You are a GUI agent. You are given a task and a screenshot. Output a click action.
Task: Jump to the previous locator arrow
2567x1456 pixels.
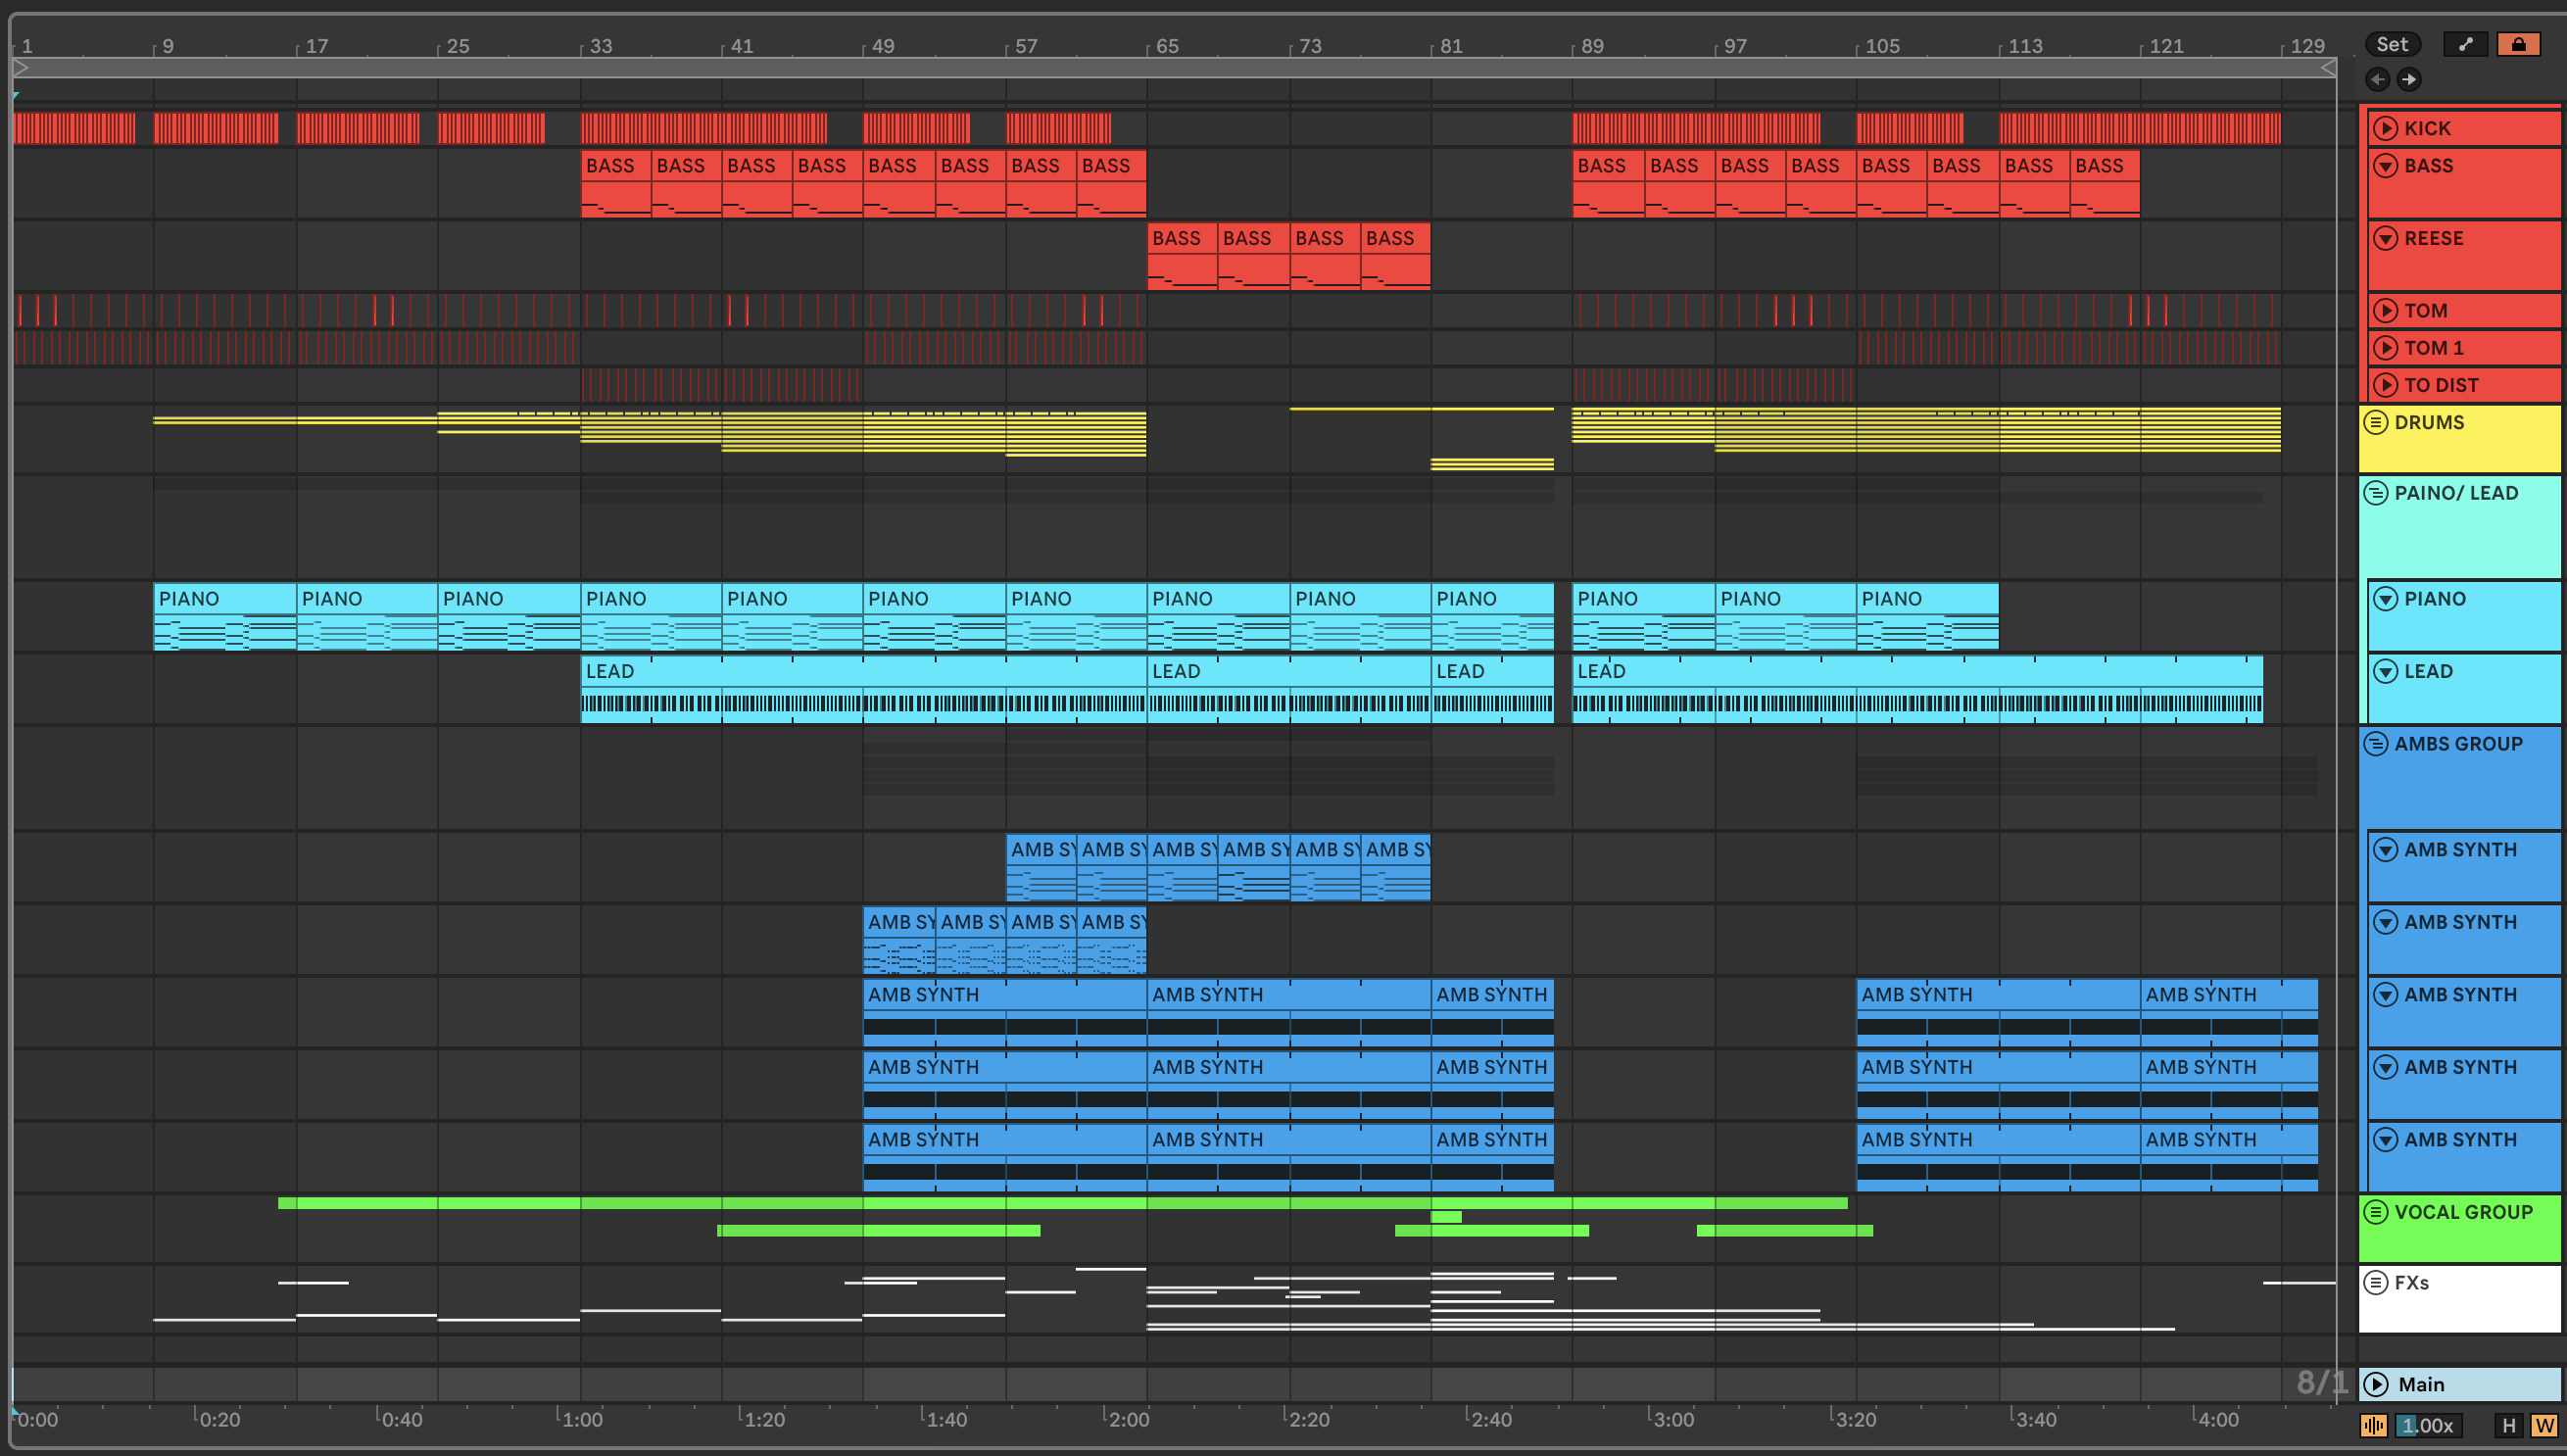coord(2378,79)
